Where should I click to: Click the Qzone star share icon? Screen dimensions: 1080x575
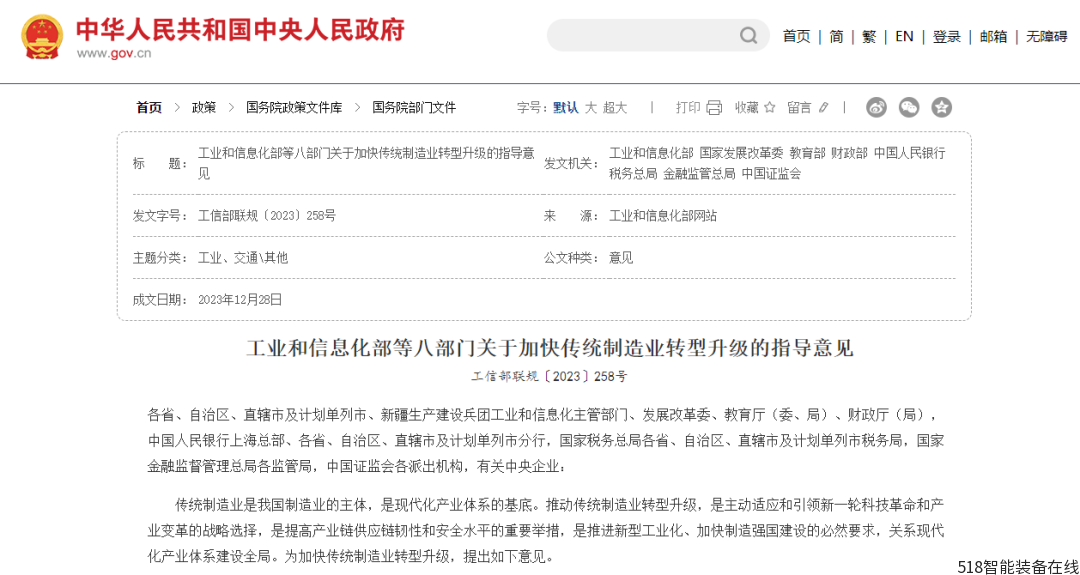tap(941, 107)
